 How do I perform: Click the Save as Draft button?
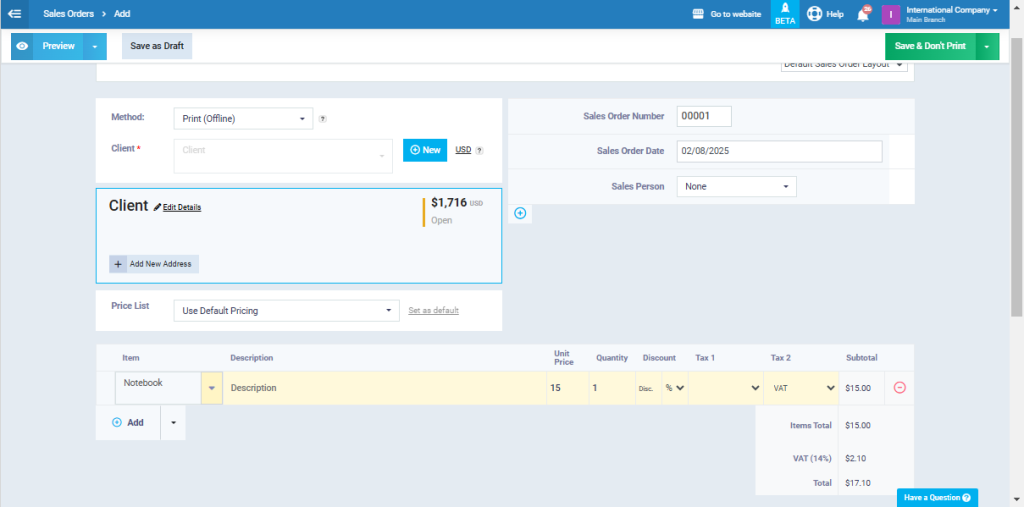(157, 46)
